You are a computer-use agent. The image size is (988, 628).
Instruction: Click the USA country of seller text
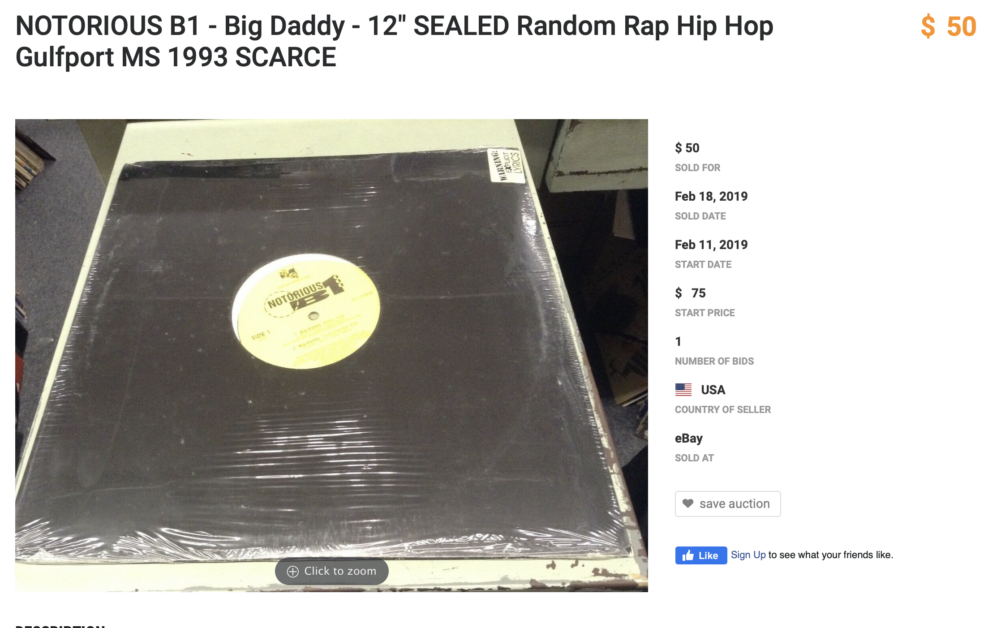point(713,390)
